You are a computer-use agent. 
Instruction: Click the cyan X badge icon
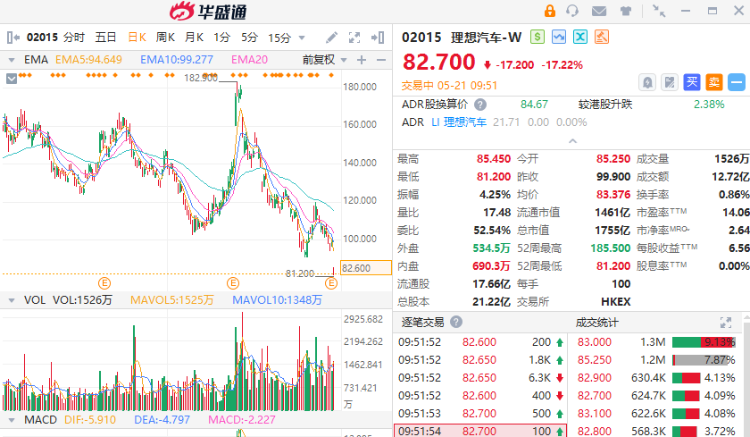click(580, 37)
